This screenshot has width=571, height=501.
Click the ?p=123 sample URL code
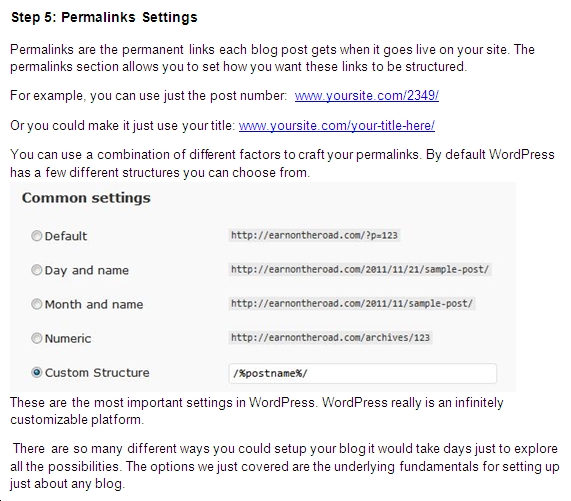pos(314,236)
